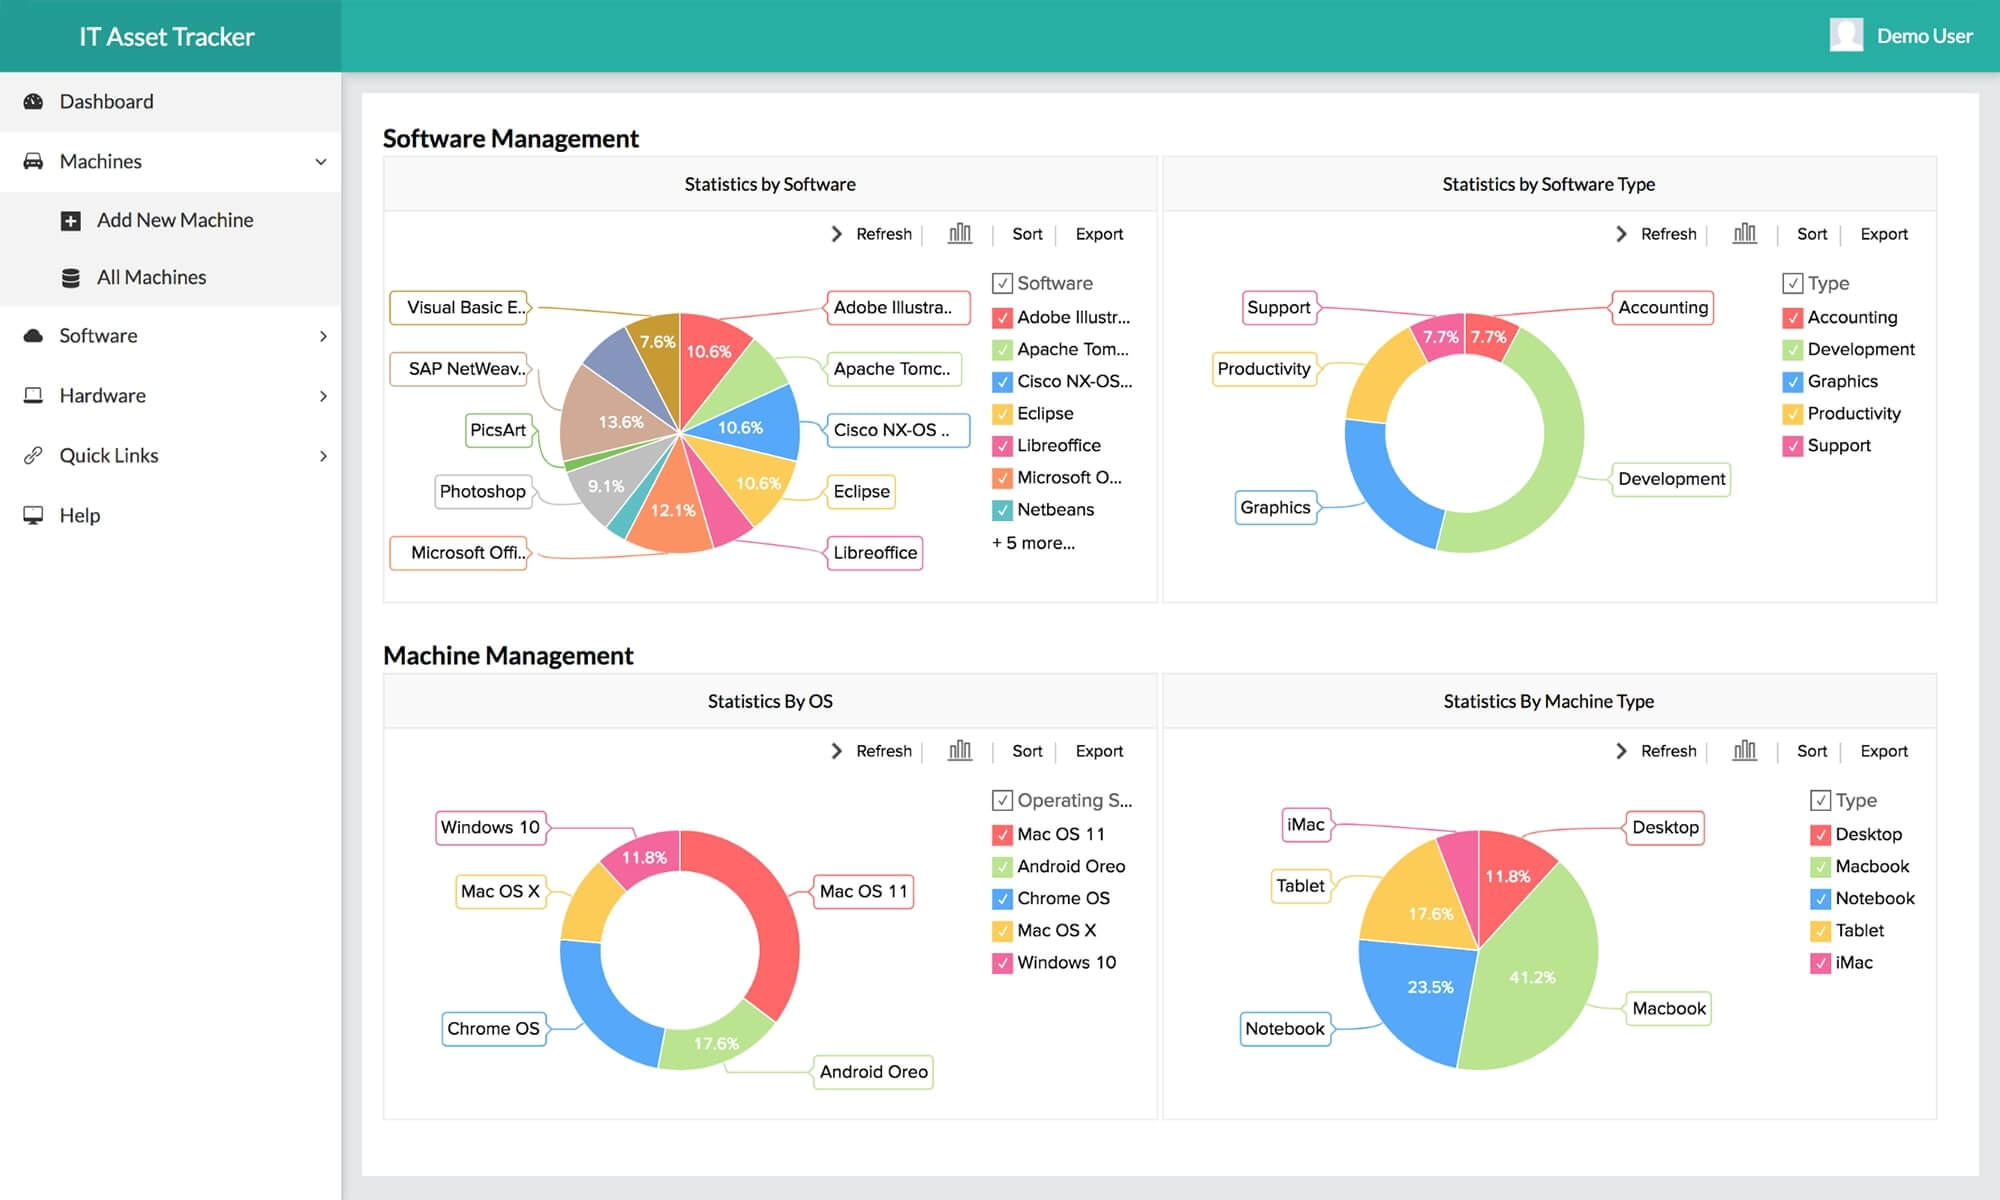Open the Help sidebar item
This screenshot has height=1200, width=2000.
(80, 516)
